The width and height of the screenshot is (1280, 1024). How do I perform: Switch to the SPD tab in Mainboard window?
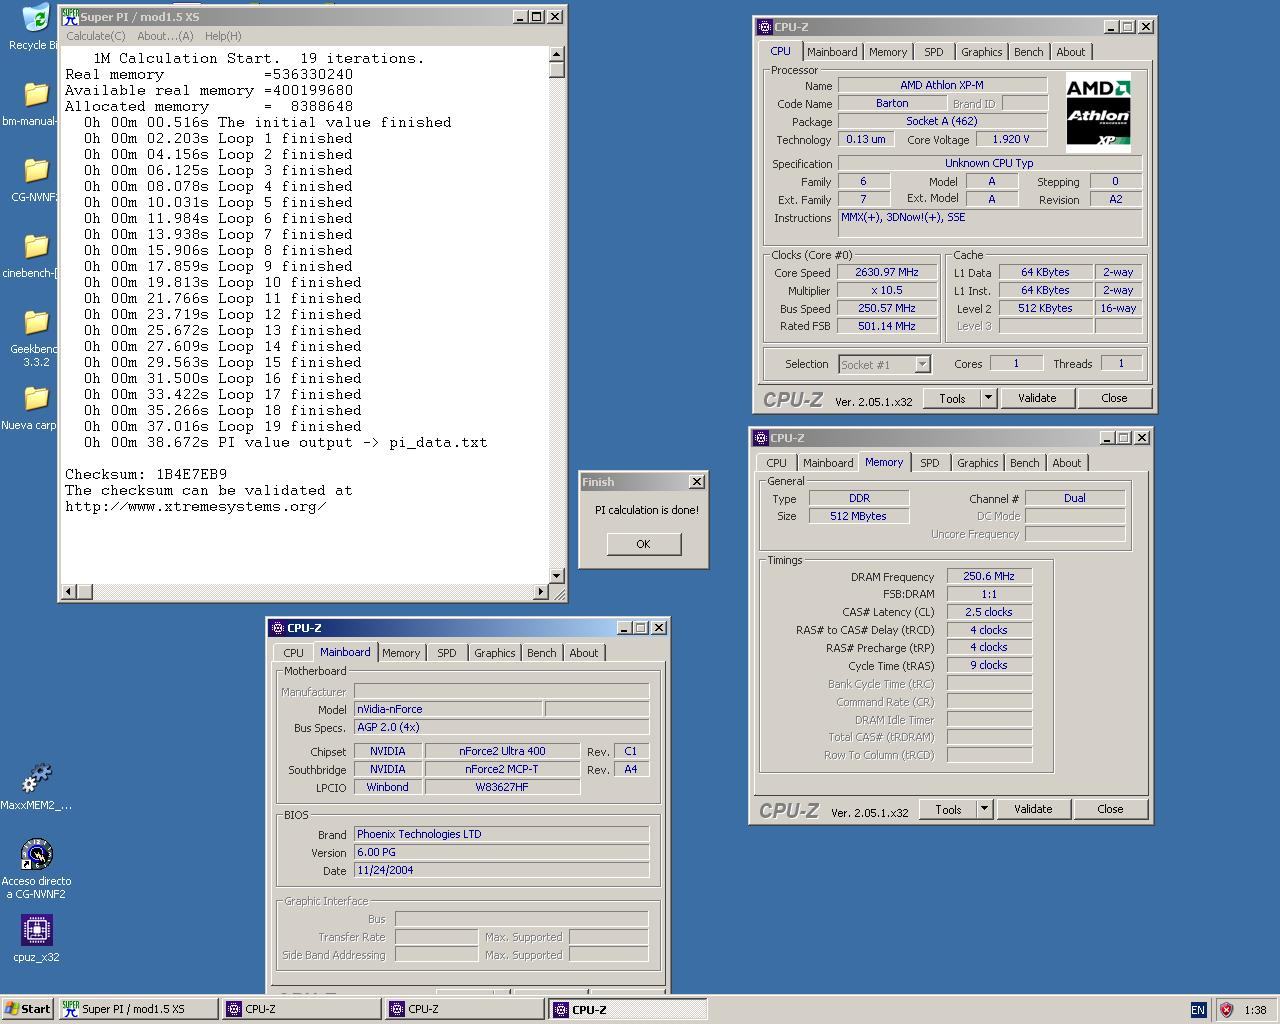[446, 653]
